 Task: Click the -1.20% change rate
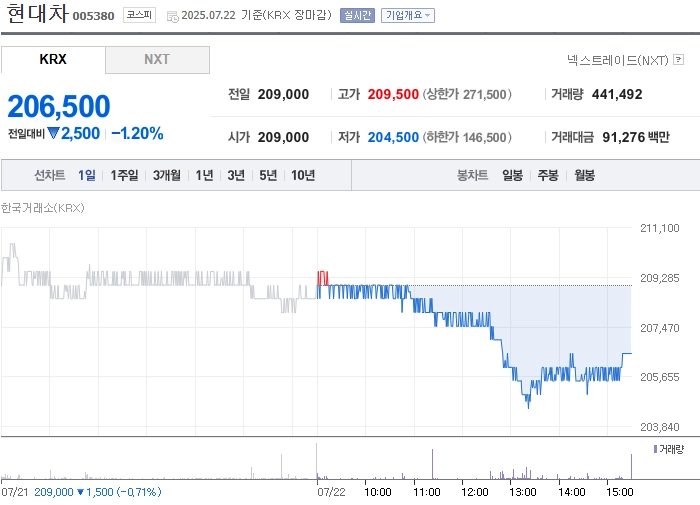(137, 134)
